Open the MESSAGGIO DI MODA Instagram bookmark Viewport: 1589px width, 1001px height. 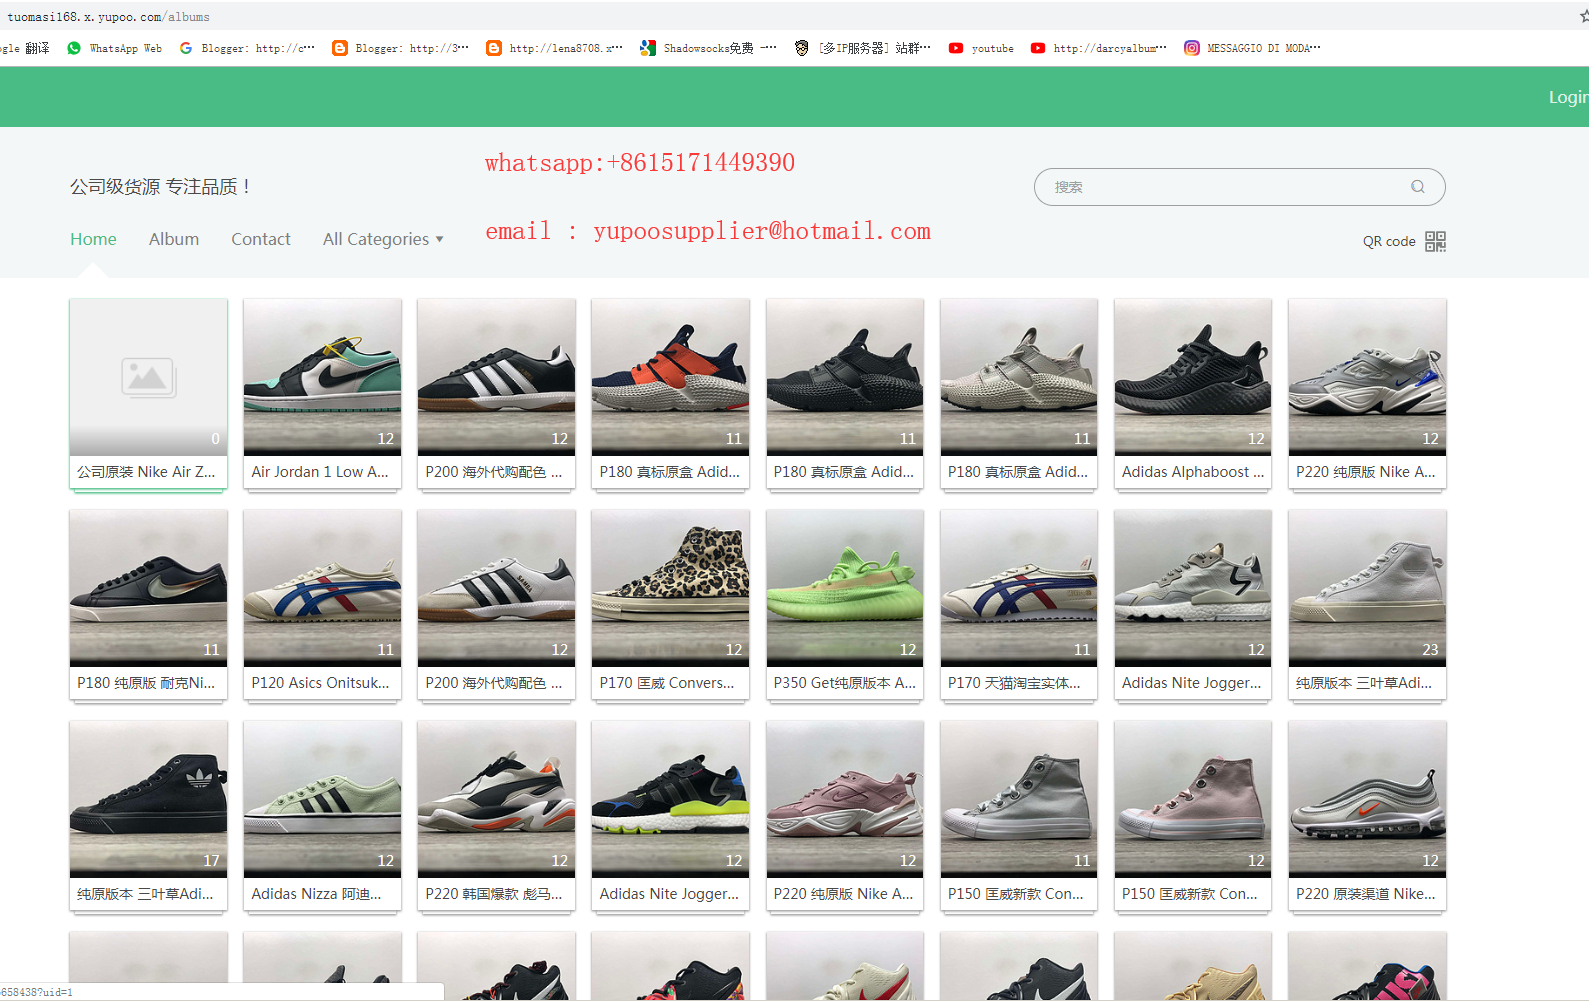coord(1252,48)
